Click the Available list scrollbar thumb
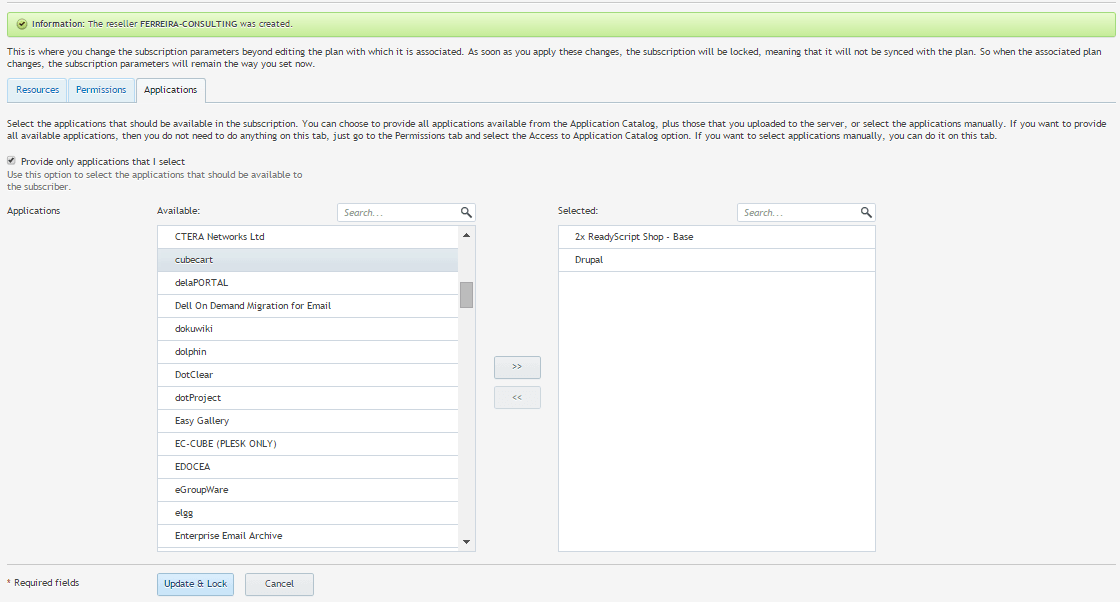Viewport: 1120px width, 602px height. pyautogui.click(x=466, y=295)
